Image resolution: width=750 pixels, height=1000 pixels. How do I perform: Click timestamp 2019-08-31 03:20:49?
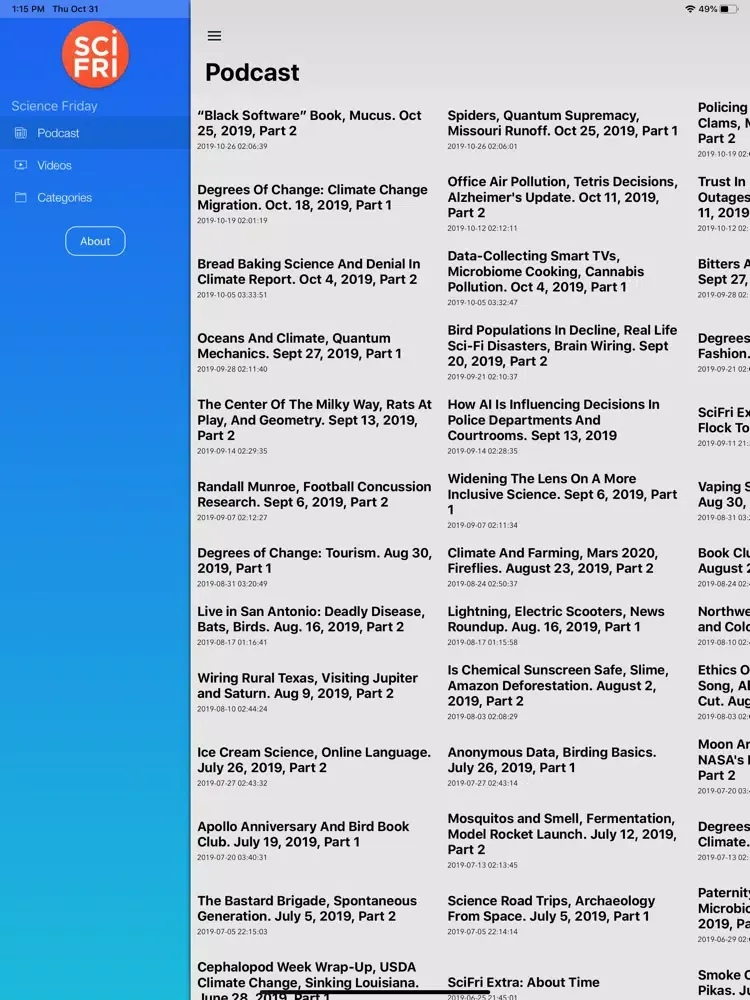coord(232,584)
